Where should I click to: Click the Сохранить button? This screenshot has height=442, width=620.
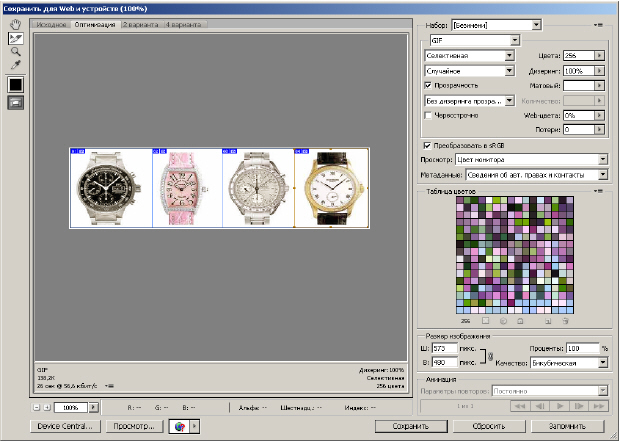click(x=410, y=426)
